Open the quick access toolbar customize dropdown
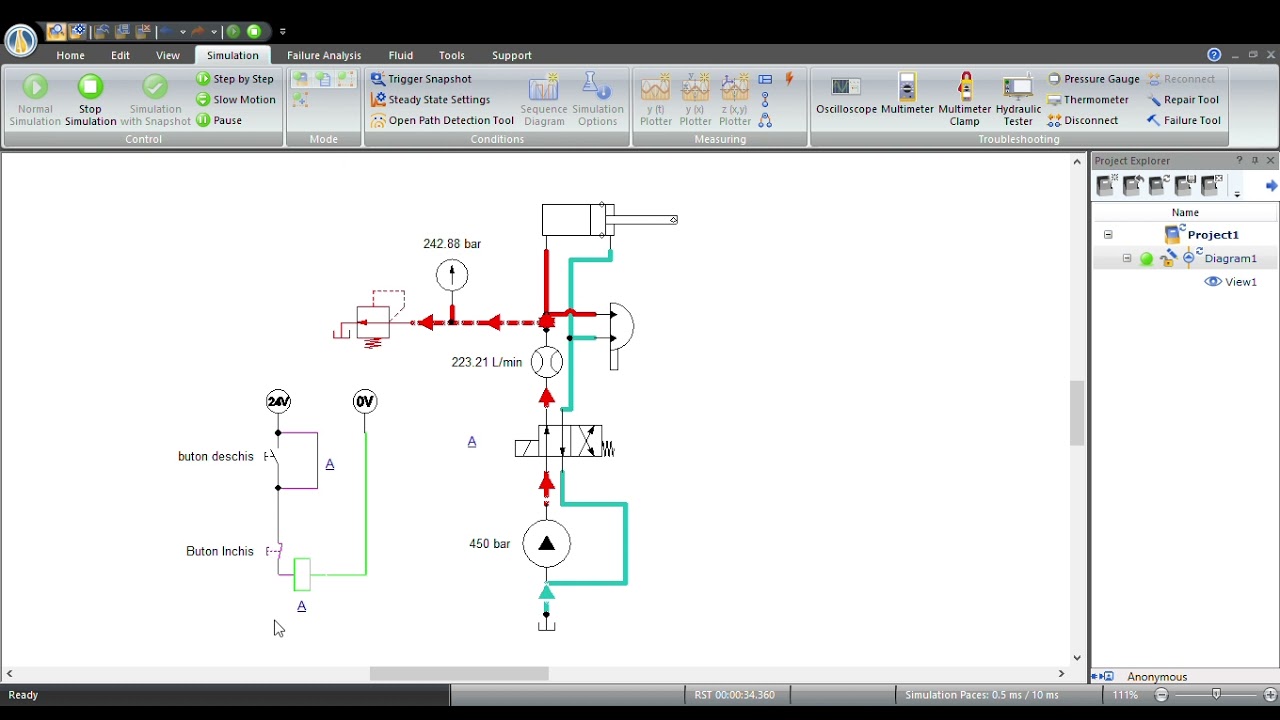This screenshot has width=1280, height=720. coord(283,32)
